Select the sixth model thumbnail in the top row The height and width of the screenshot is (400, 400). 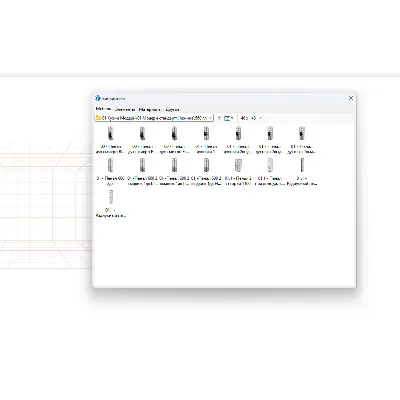click(270, 133)
